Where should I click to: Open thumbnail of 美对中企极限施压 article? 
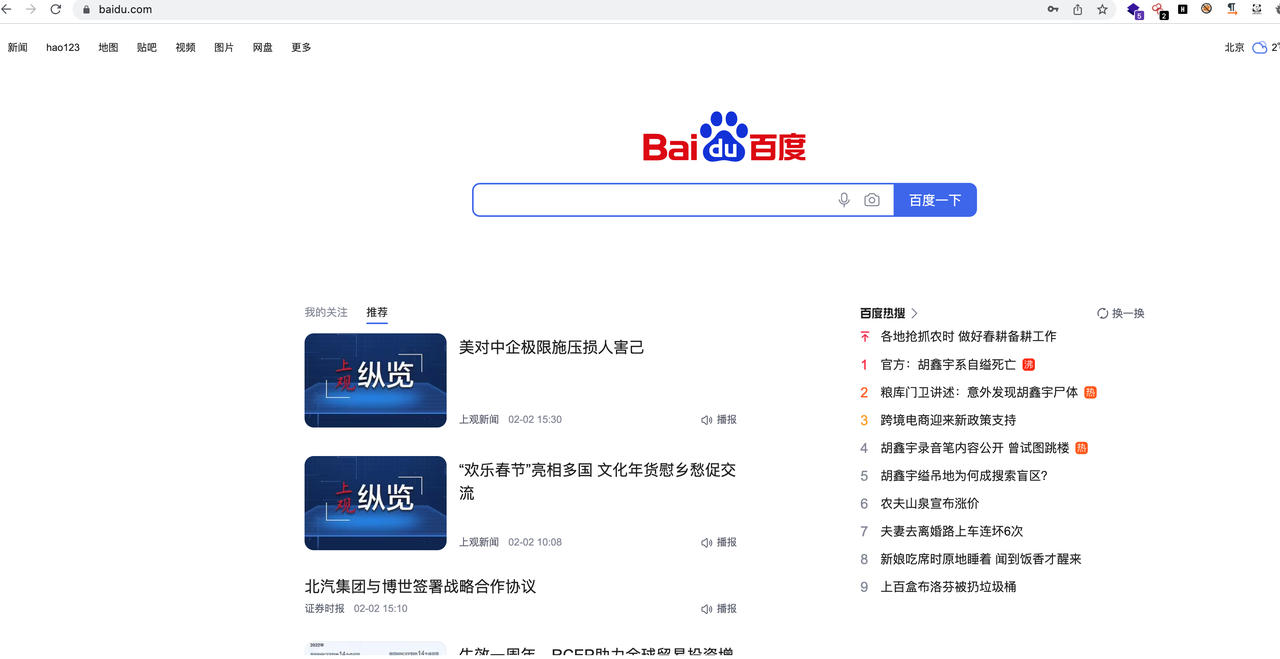coord(375,380)
